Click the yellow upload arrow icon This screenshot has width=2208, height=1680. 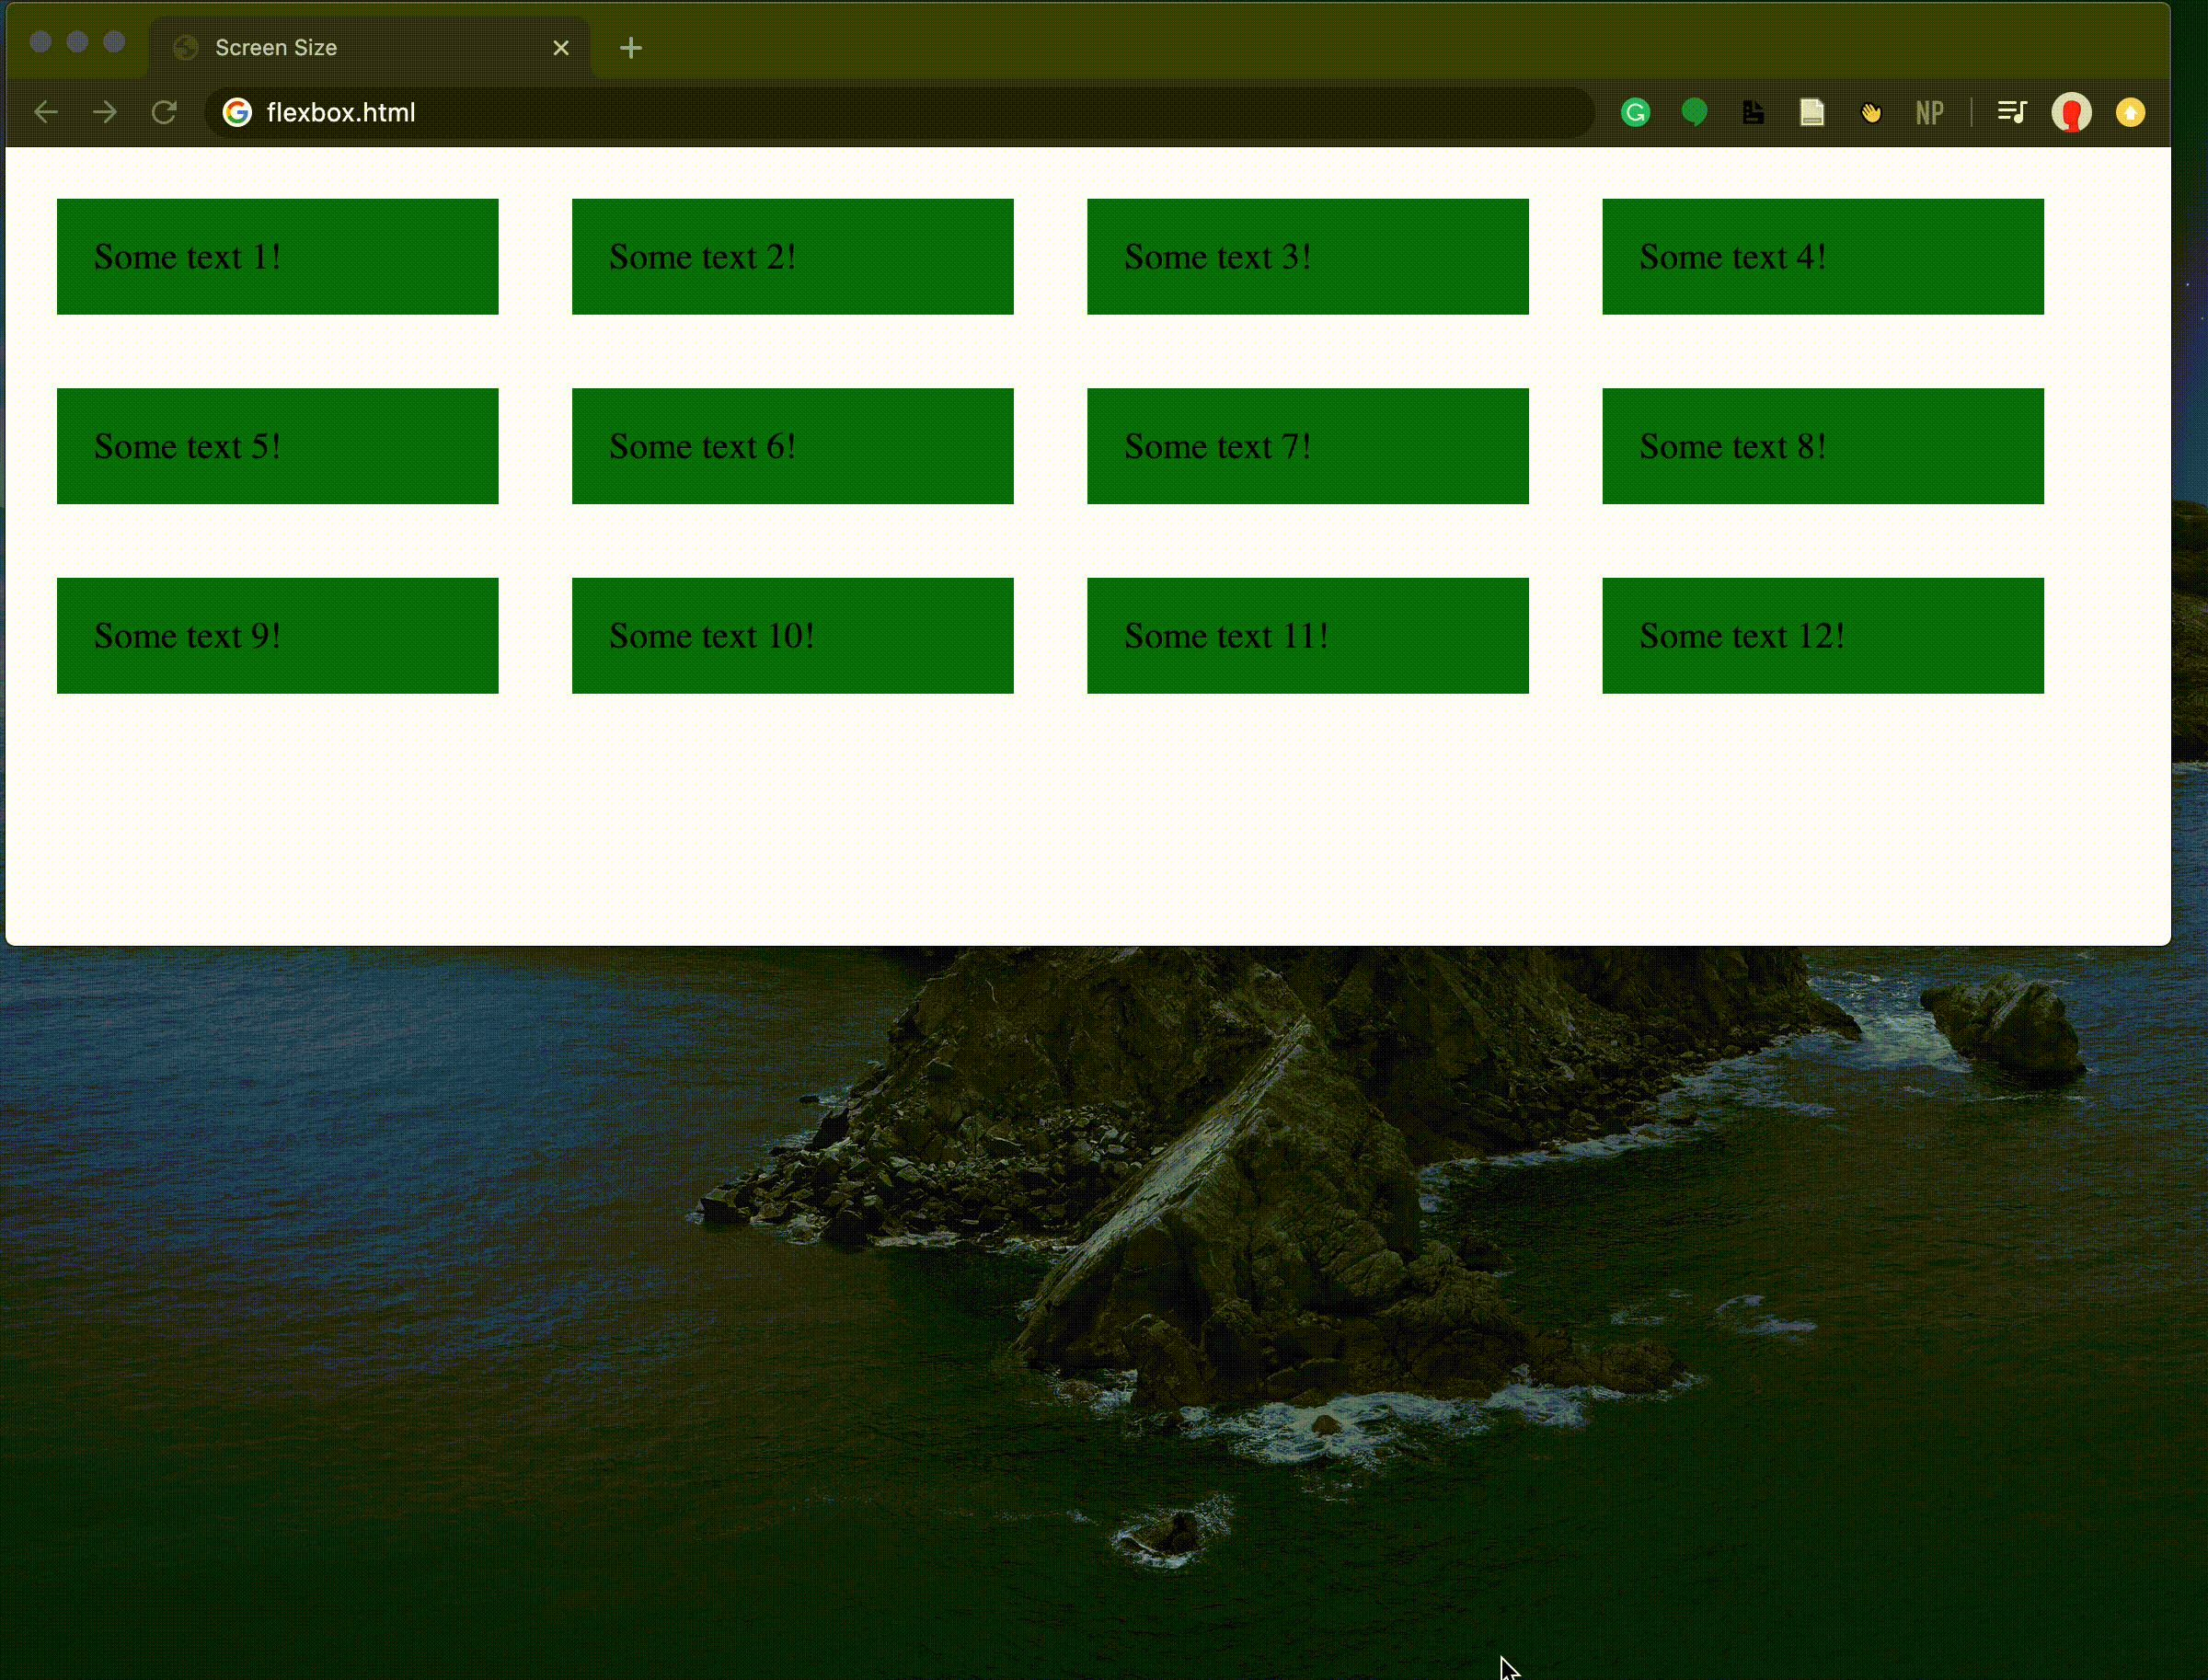click(x=2130, y=112)
